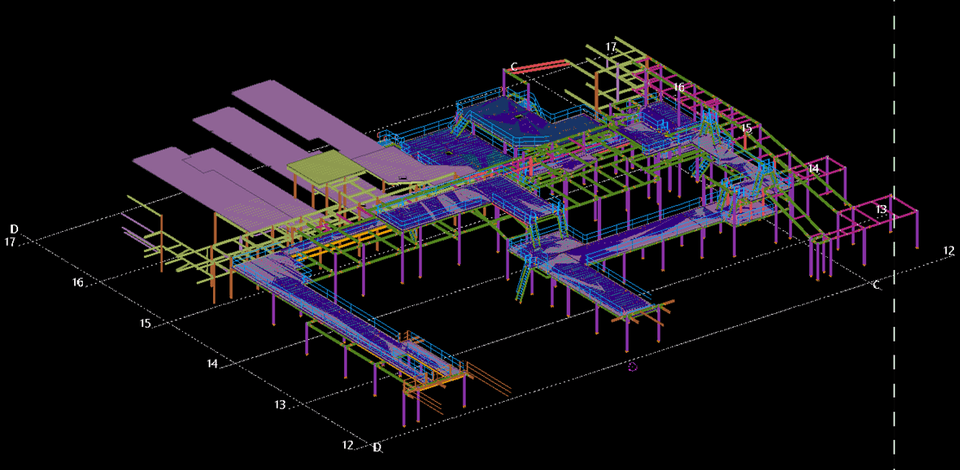Pick white grid label 15 inside the model
This screenshot has height=470, width=960.
pos(746,128)
